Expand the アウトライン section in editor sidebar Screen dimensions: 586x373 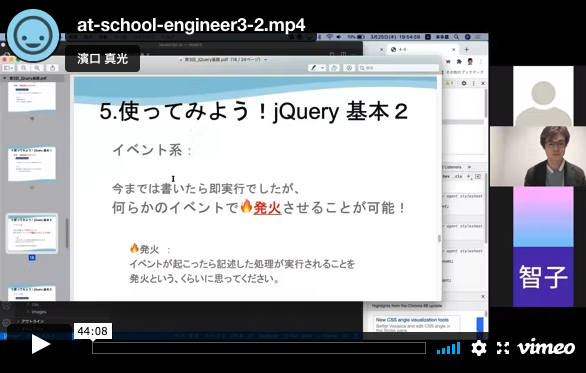(33, 321)
